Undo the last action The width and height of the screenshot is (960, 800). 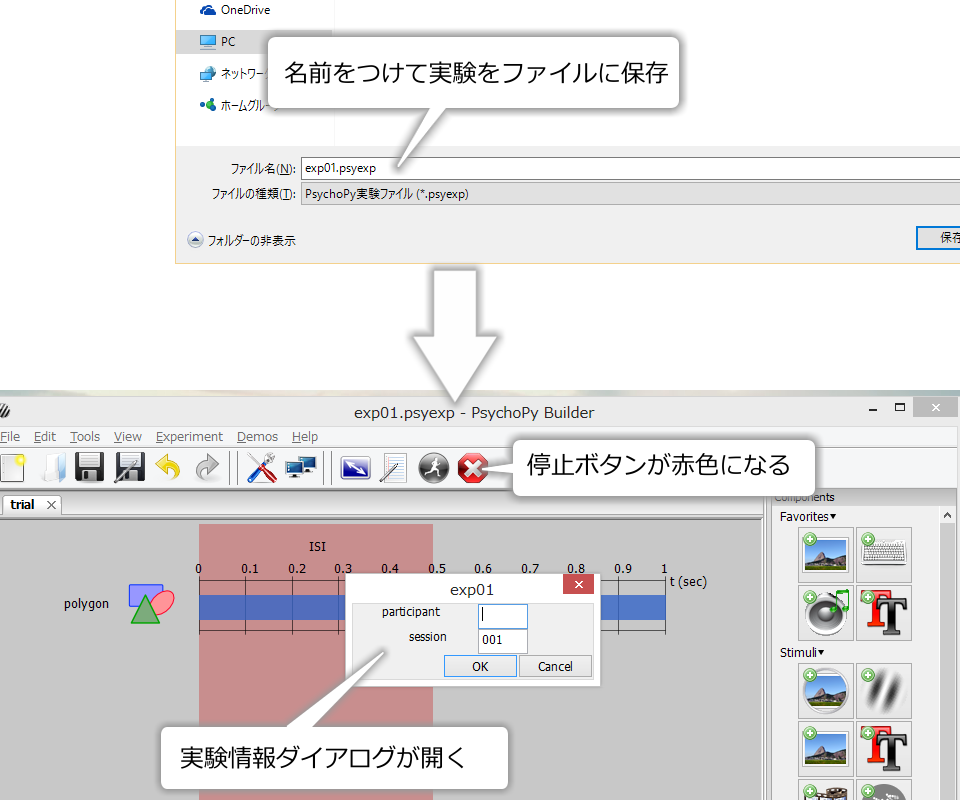[x=168, y=468]
